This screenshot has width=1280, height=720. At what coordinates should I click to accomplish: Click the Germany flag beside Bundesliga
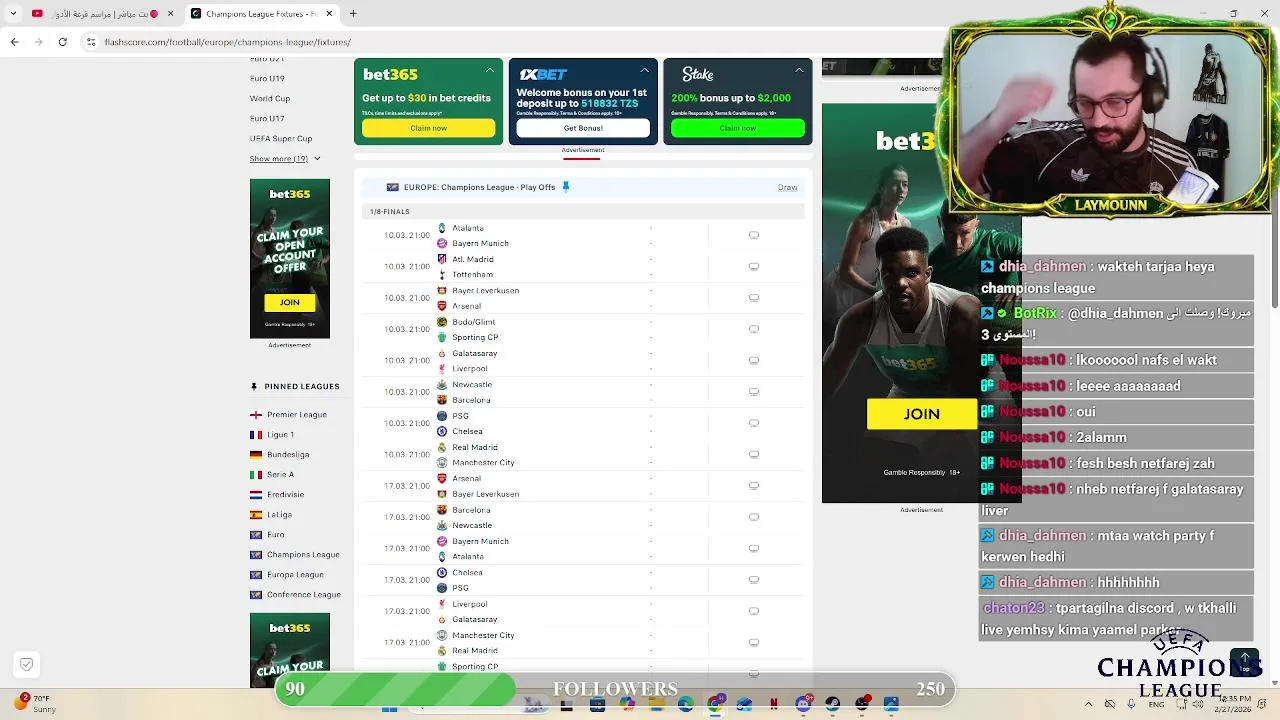click(x=256, y=454)
